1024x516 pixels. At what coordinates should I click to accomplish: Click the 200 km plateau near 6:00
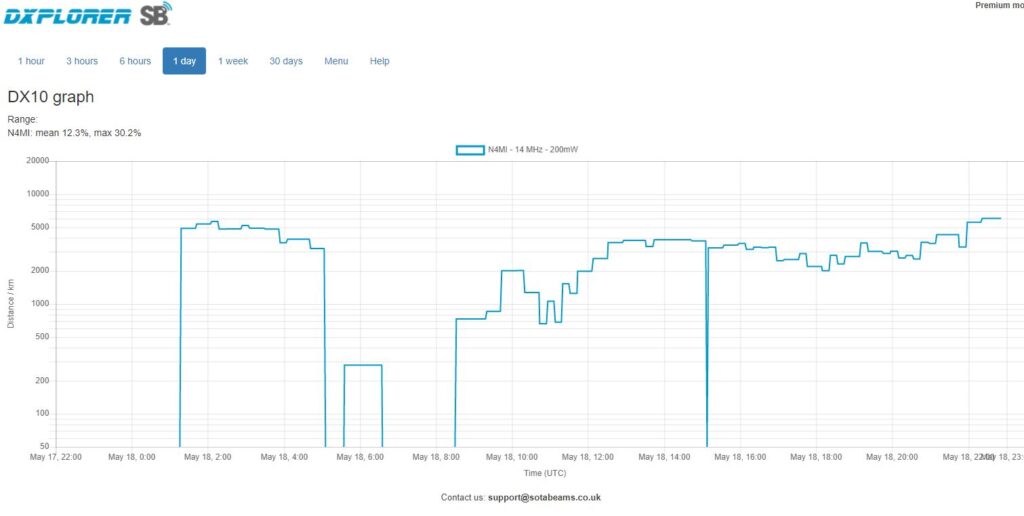(363, 365)
